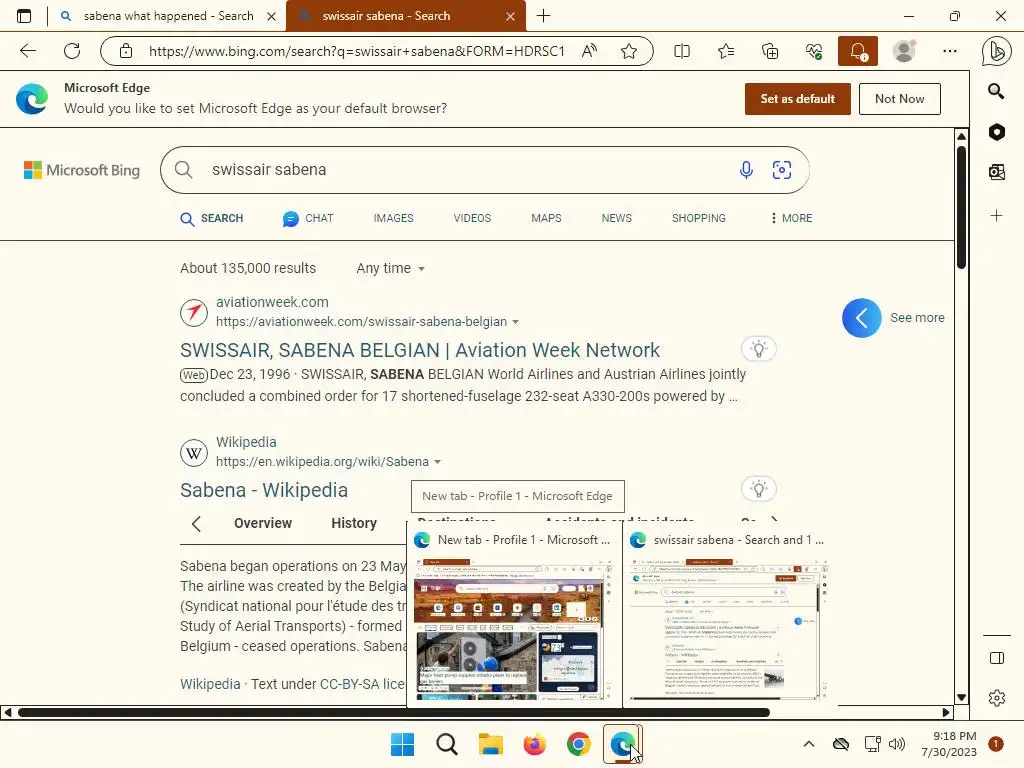Search by voice microphone icon

(746, 170)
